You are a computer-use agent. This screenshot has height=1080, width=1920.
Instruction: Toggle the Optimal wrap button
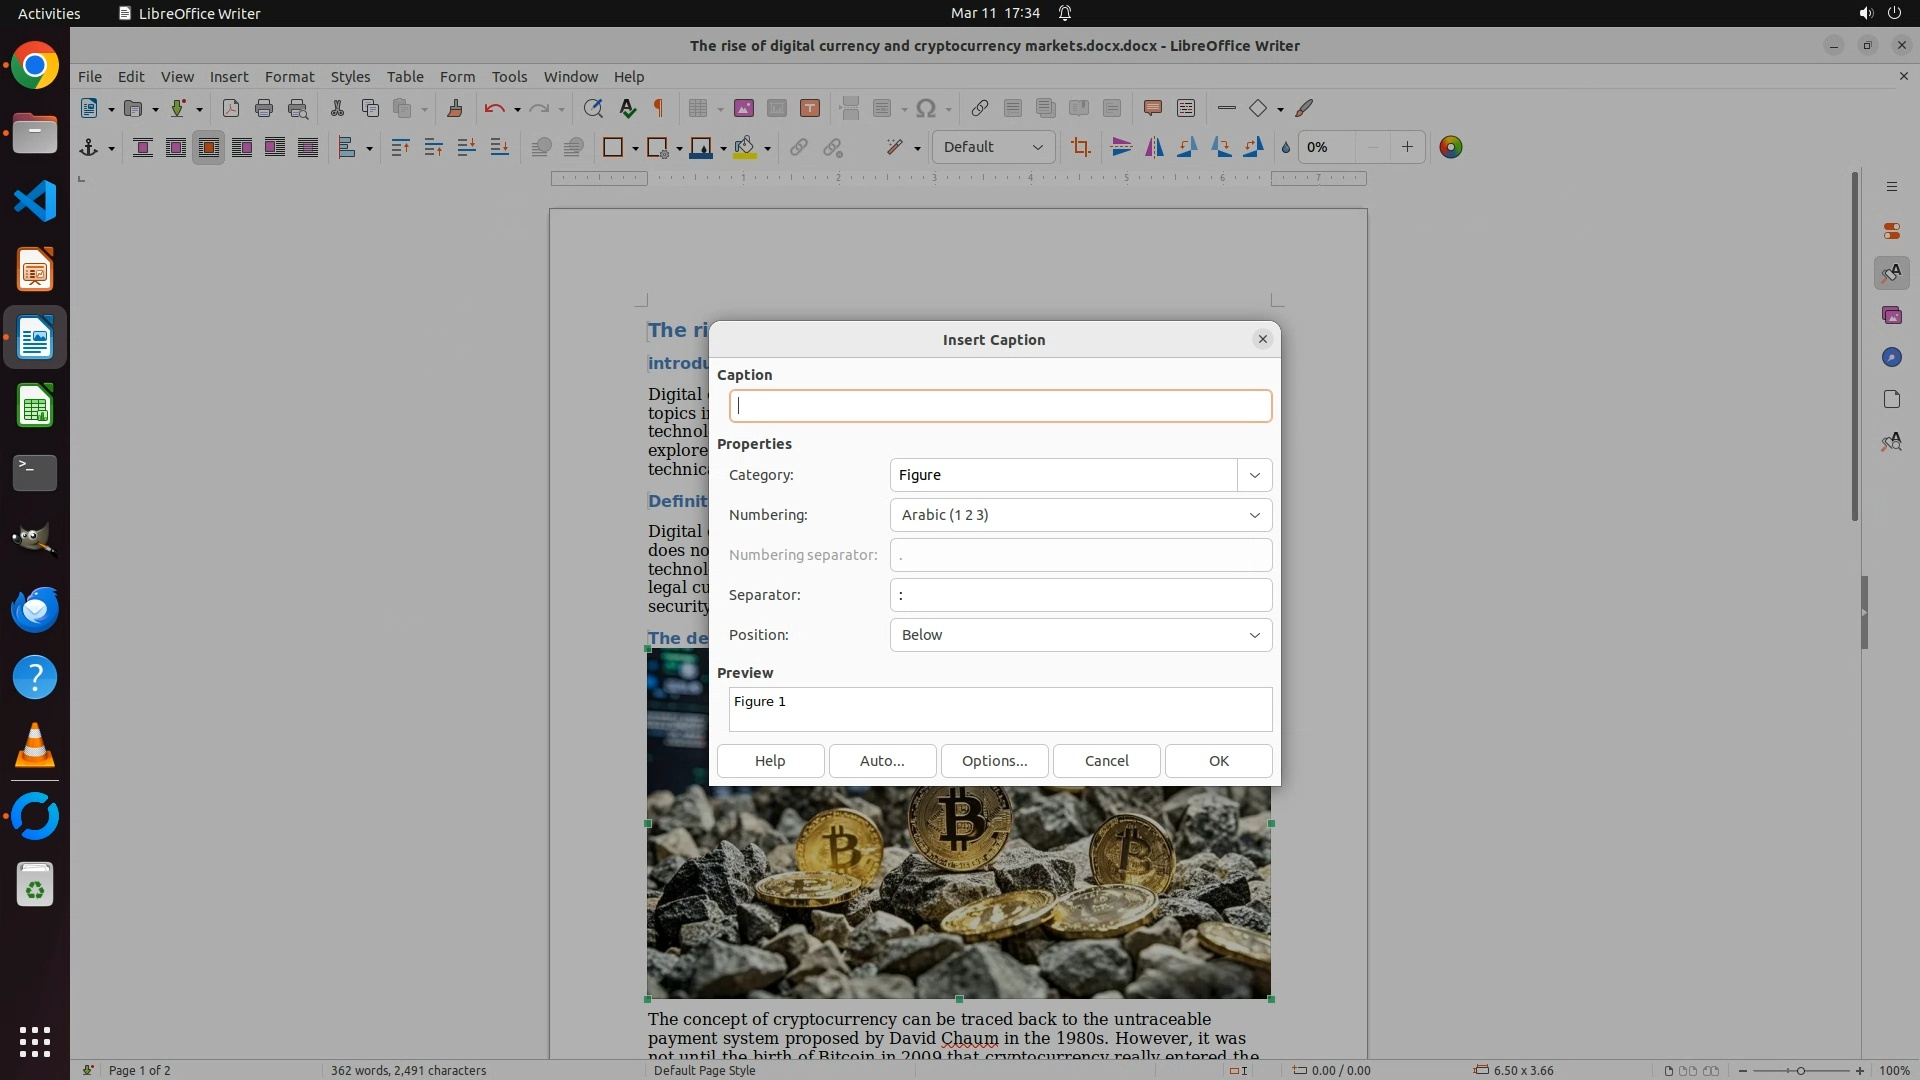point(208,147)
